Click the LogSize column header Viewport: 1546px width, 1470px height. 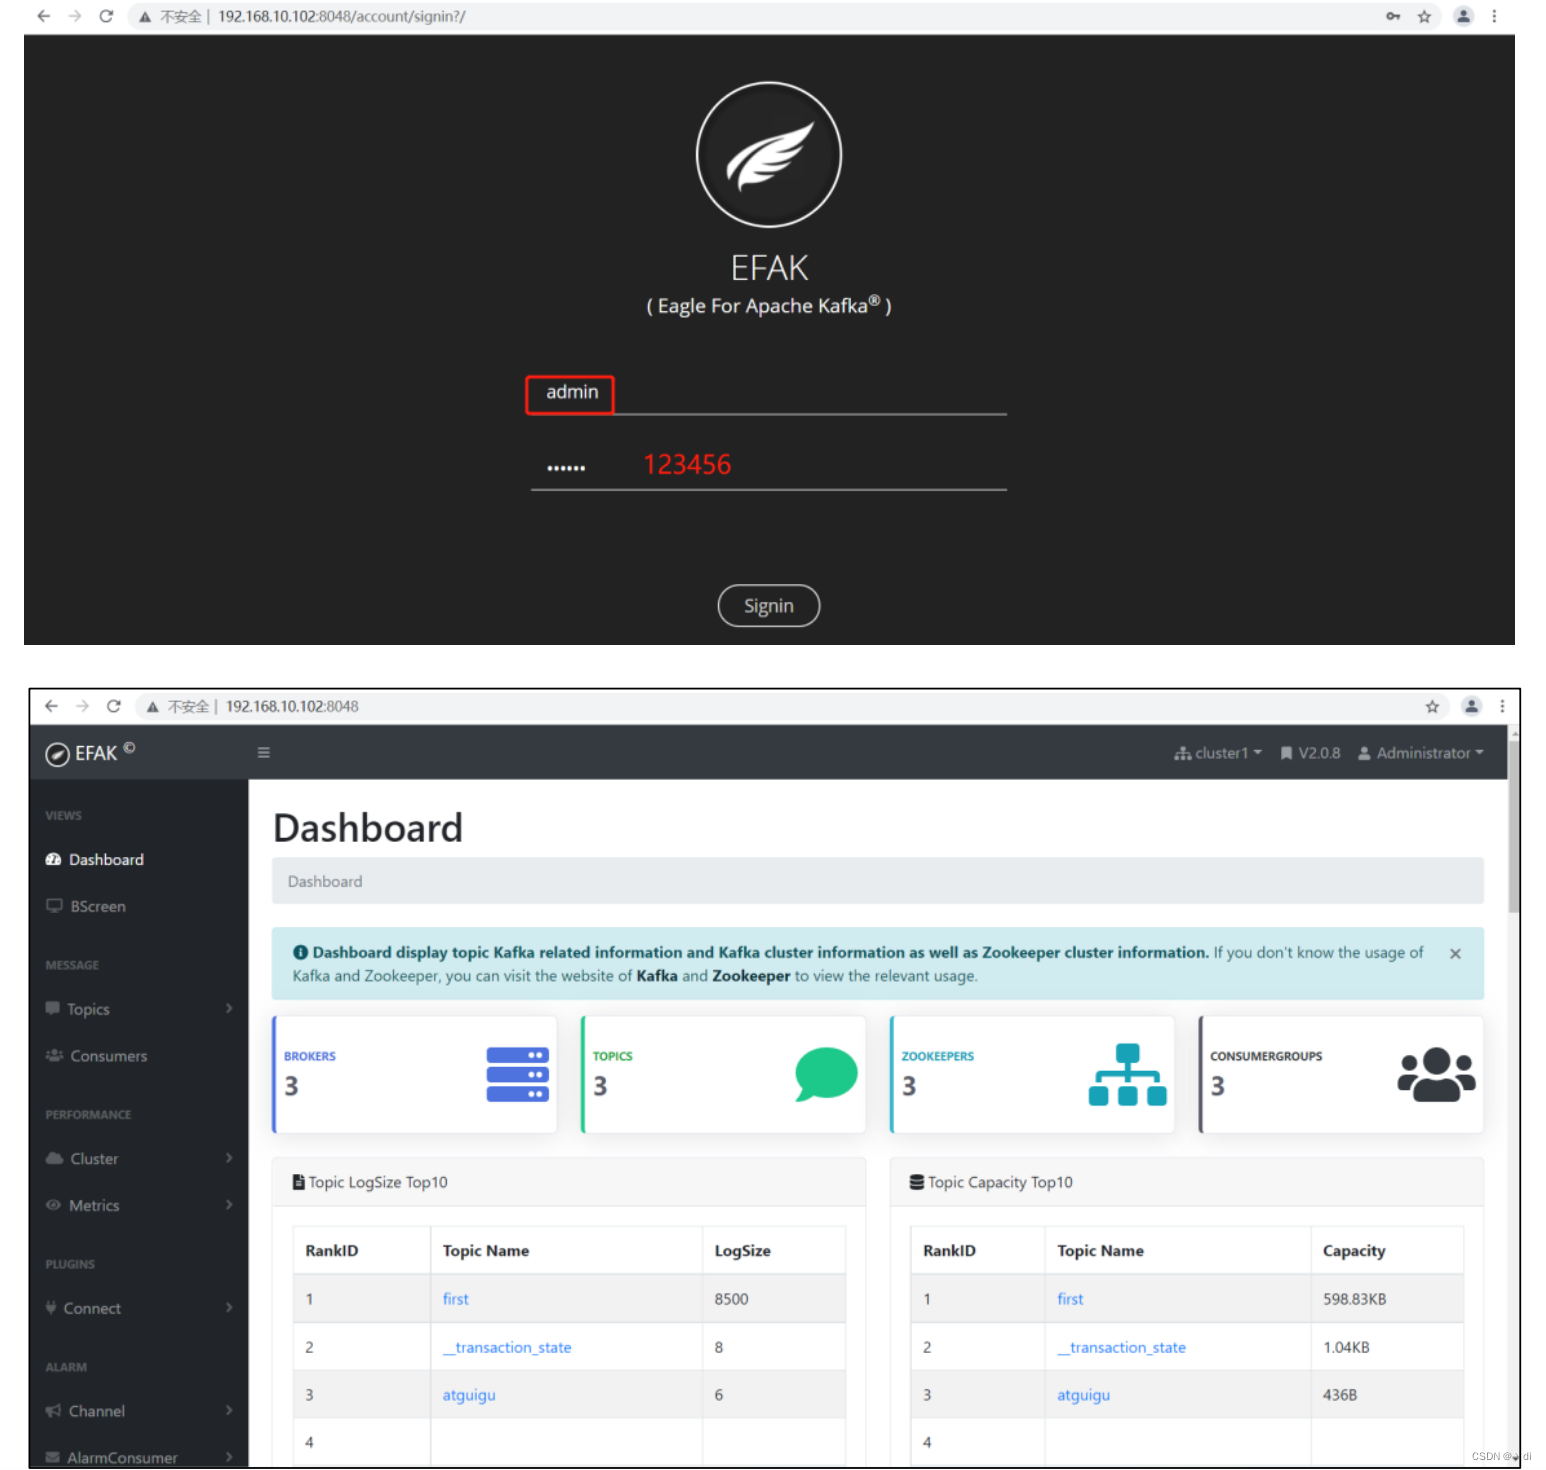tap(742, 1251)
